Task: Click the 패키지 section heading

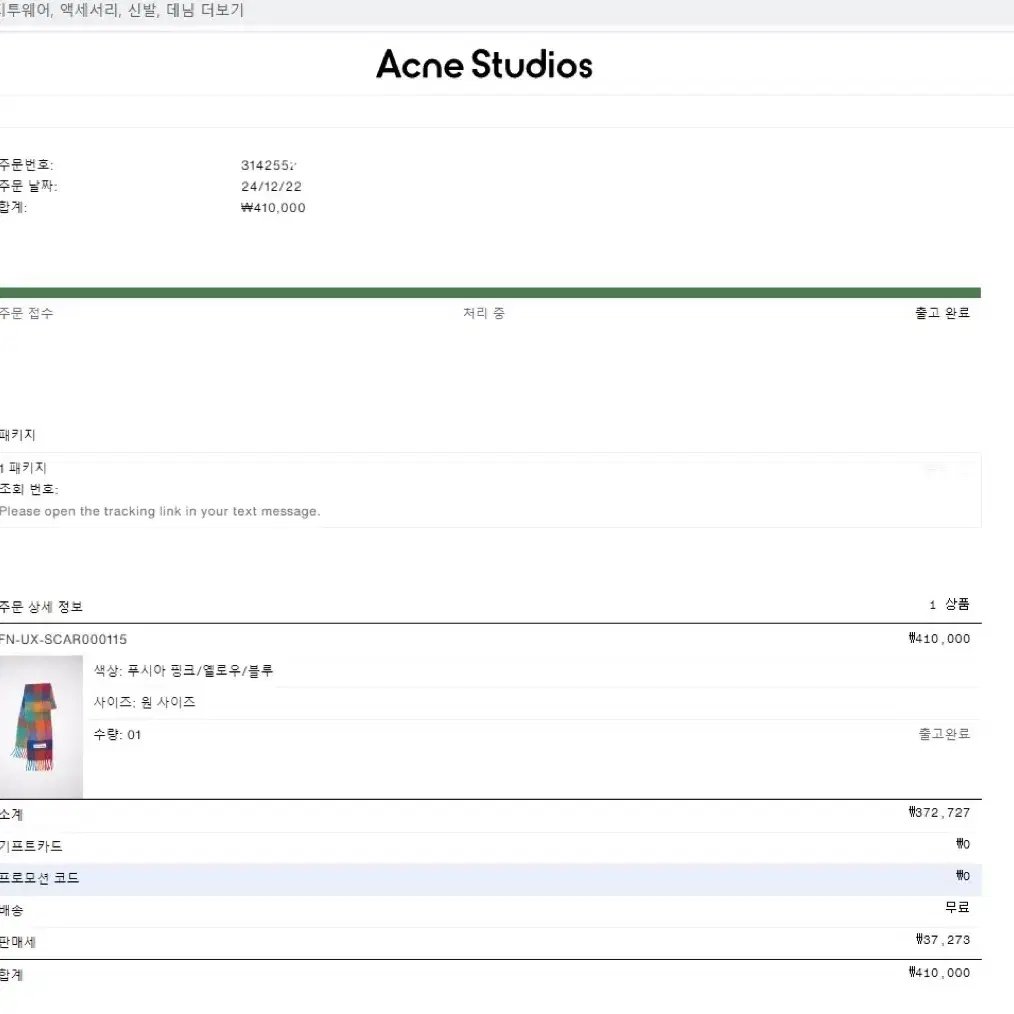Action: click(x=17, y=435)
